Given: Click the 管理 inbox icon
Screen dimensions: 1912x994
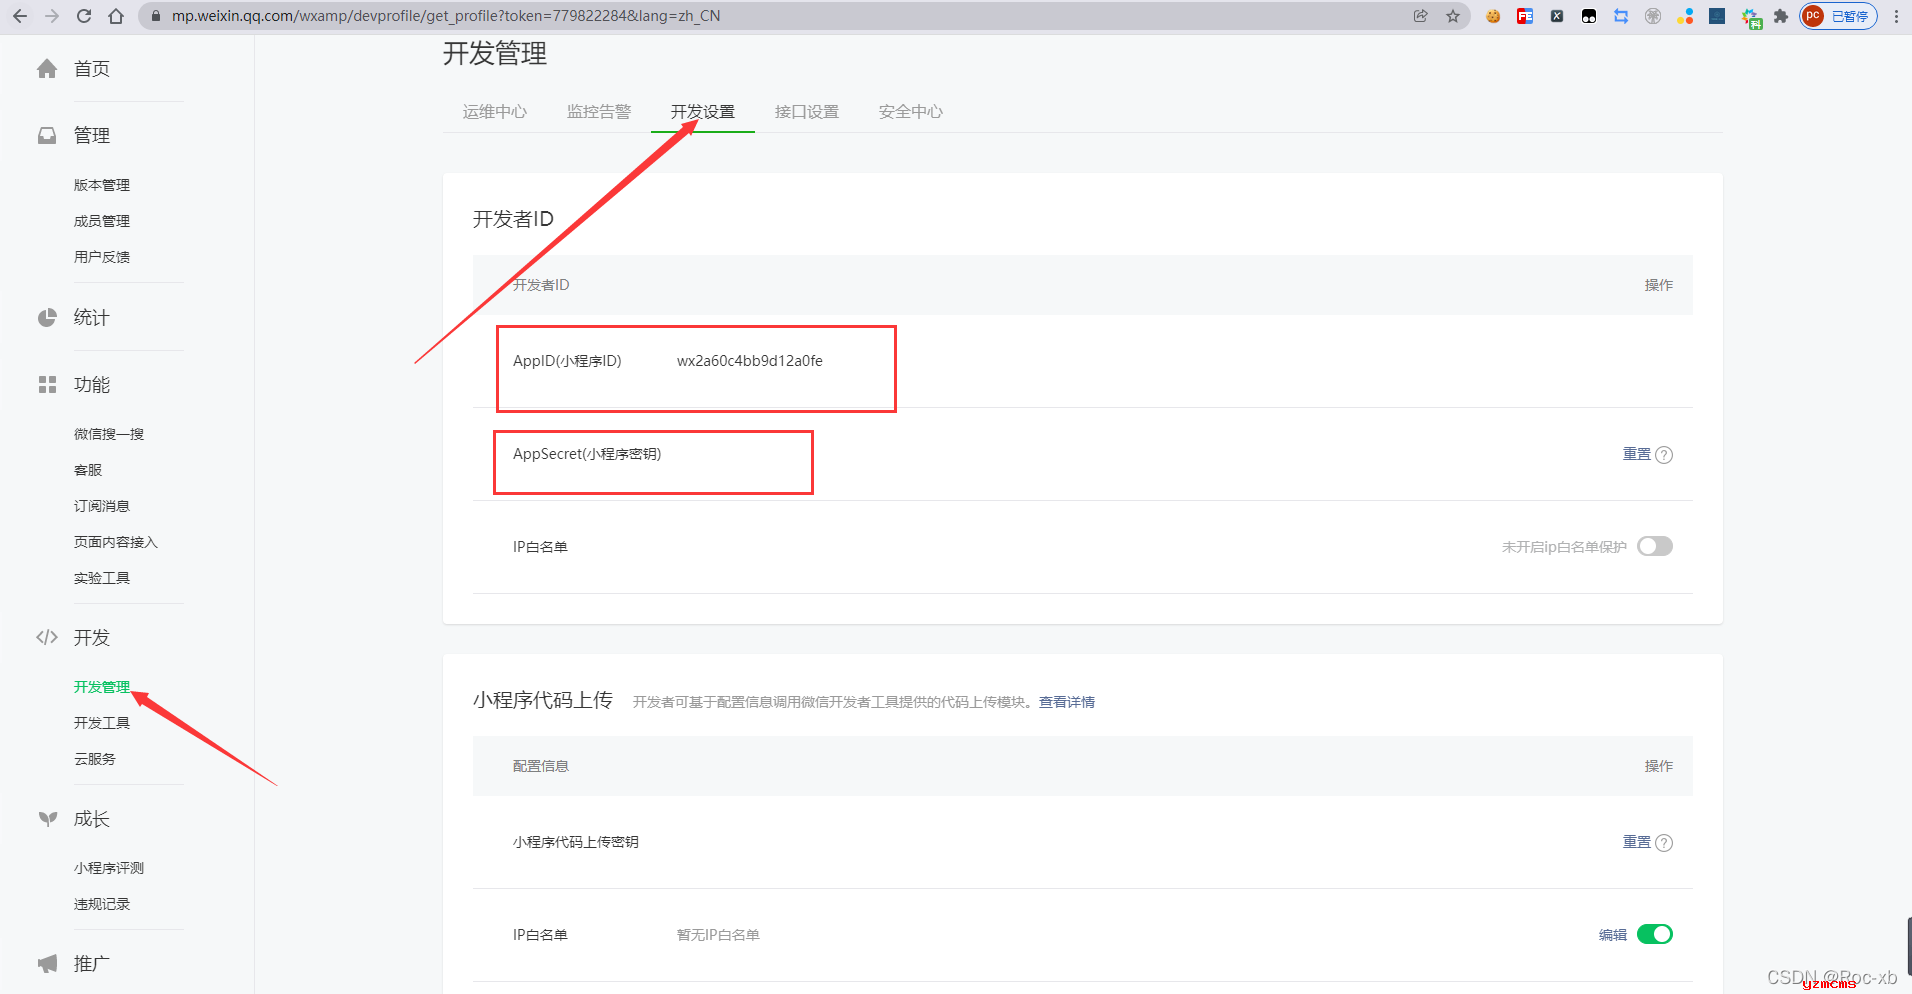Looking at the screenshot, I should tap(47, 135).
